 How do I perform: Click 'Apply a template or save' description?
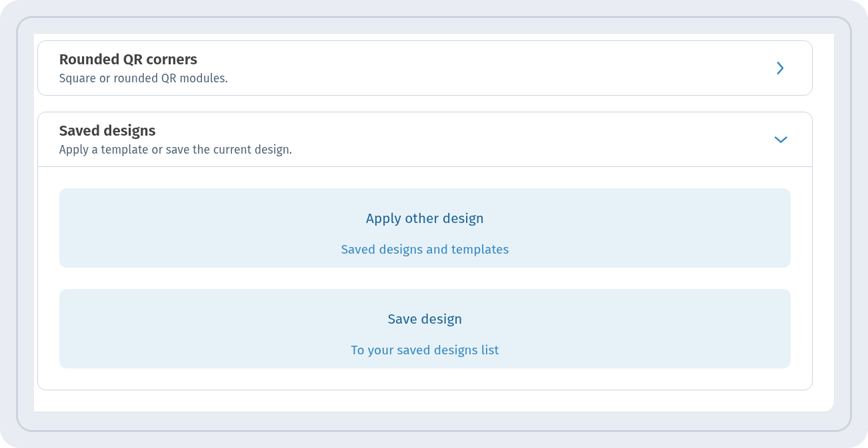tap(175, 150)
